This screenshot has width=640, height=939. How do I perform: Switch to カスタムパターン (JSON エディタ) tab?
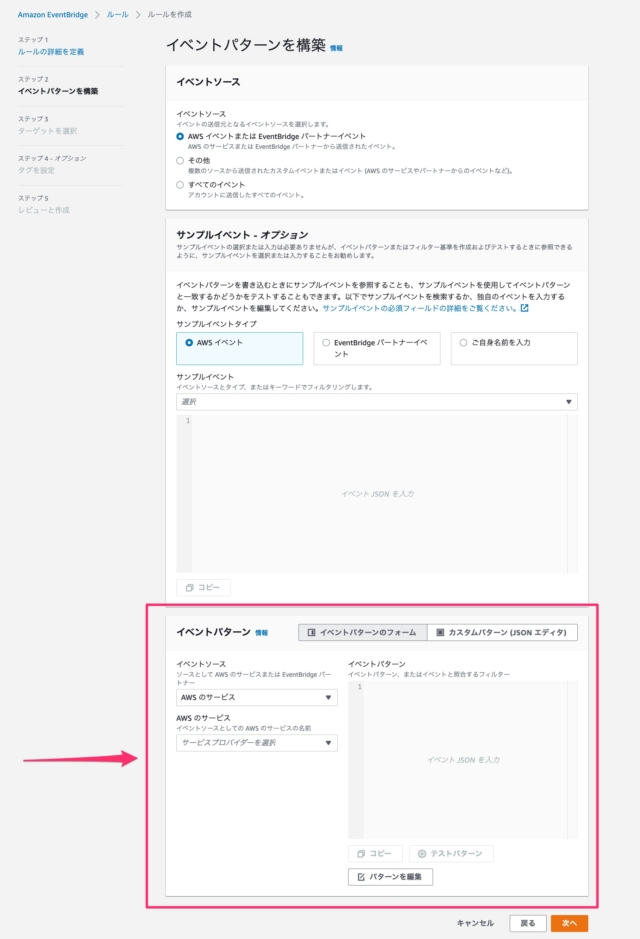(x=502, y=632)
